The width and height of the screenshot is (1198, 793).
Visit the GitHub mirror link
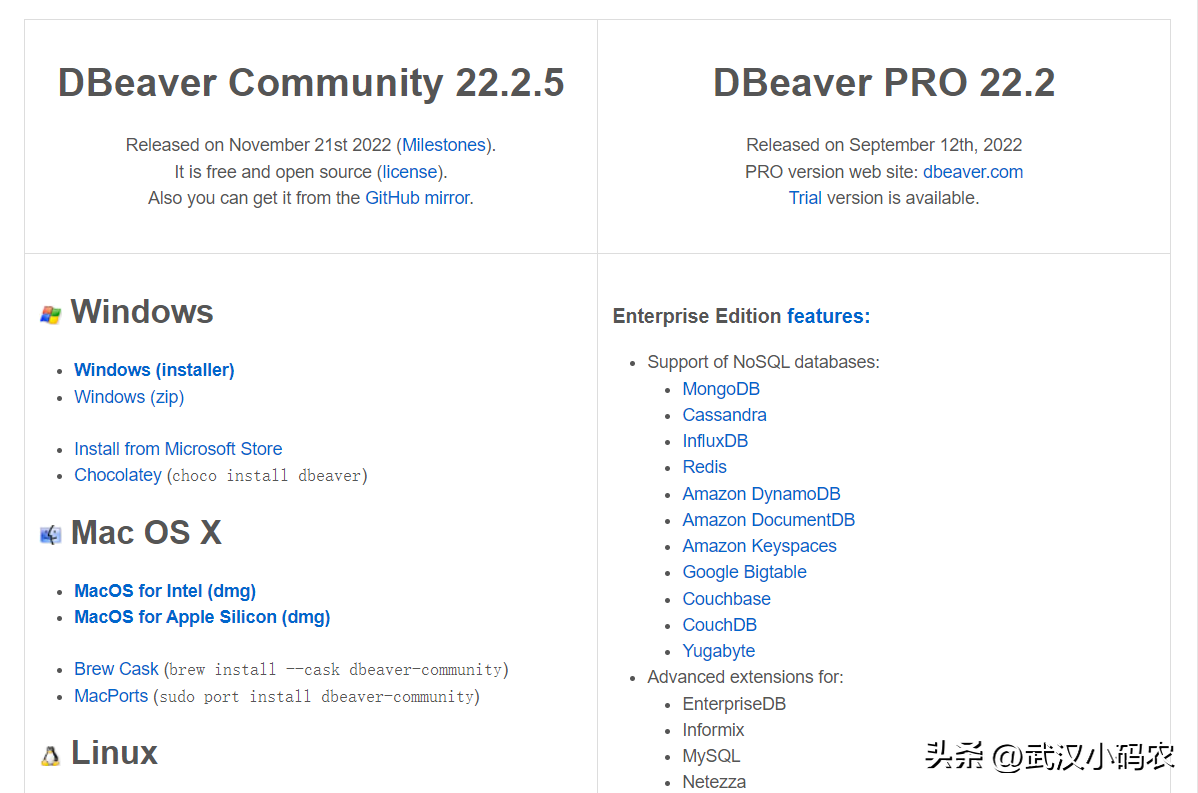tap(417, 198)
